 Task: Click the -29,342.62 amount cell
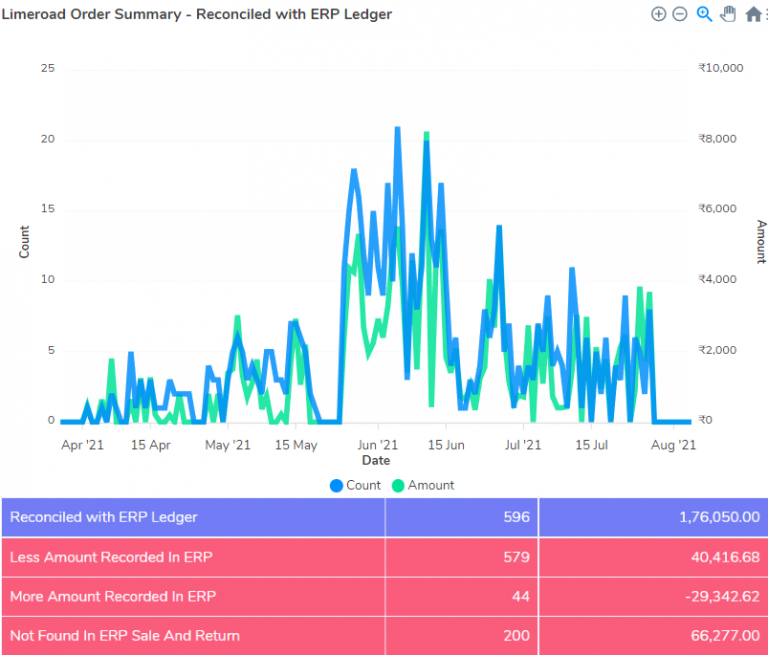653,597
